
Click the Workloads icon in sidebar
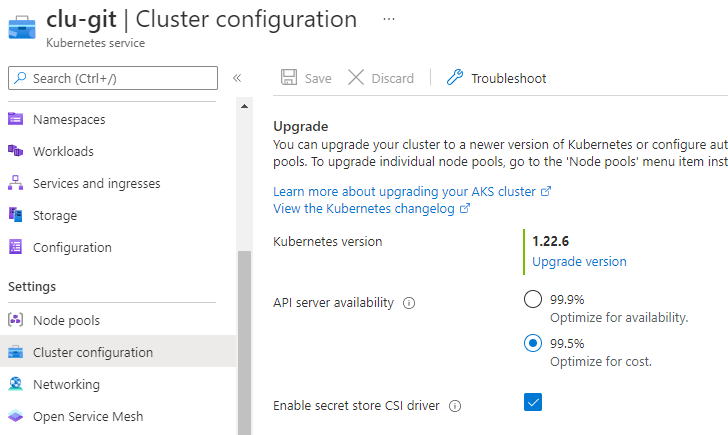tap(15, 151)
